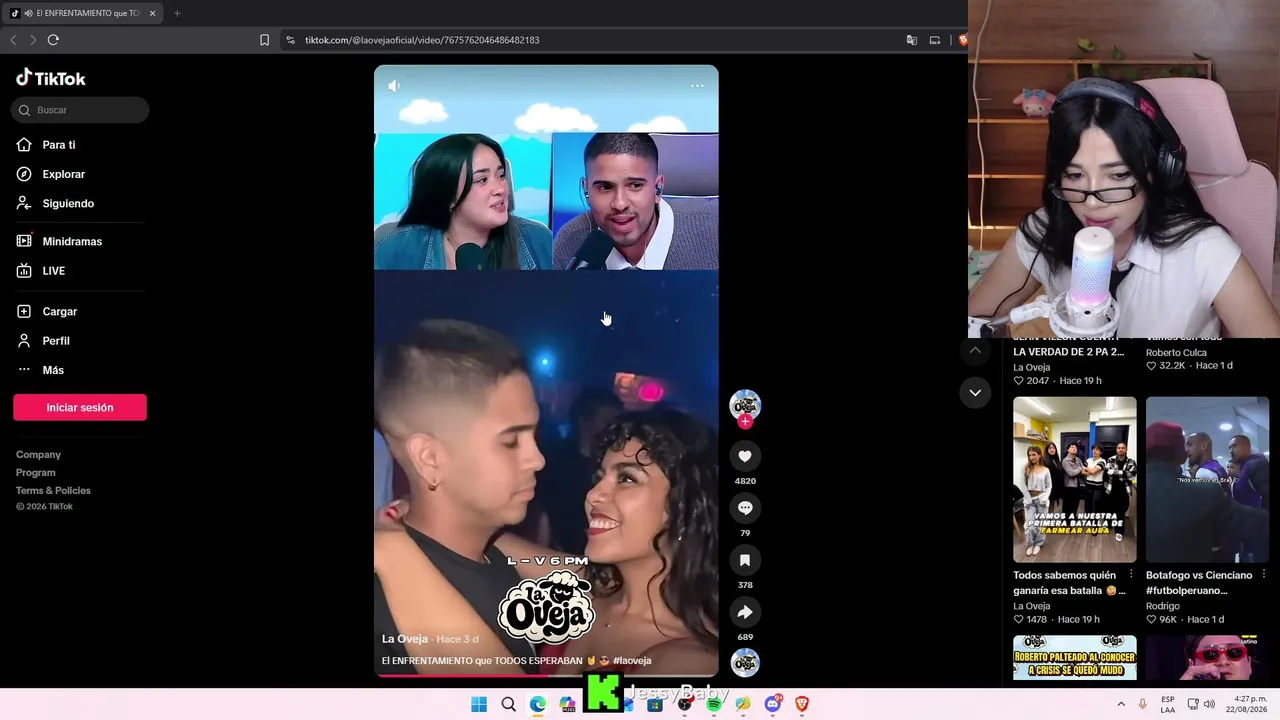Share the video with the arrow icon

click(745, 612)
